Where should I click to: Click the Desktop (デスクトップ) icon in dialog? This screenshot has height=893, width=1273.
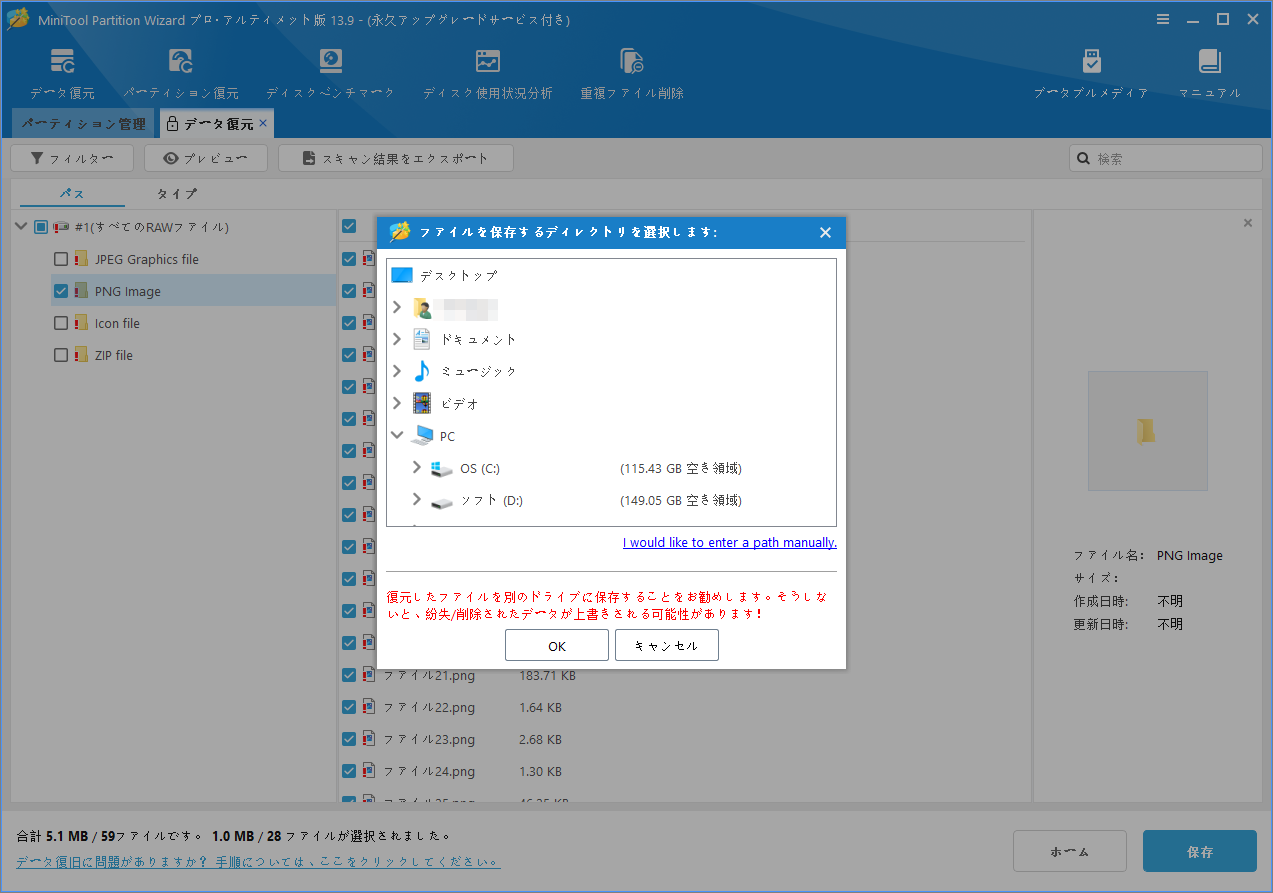coord(401,275)
